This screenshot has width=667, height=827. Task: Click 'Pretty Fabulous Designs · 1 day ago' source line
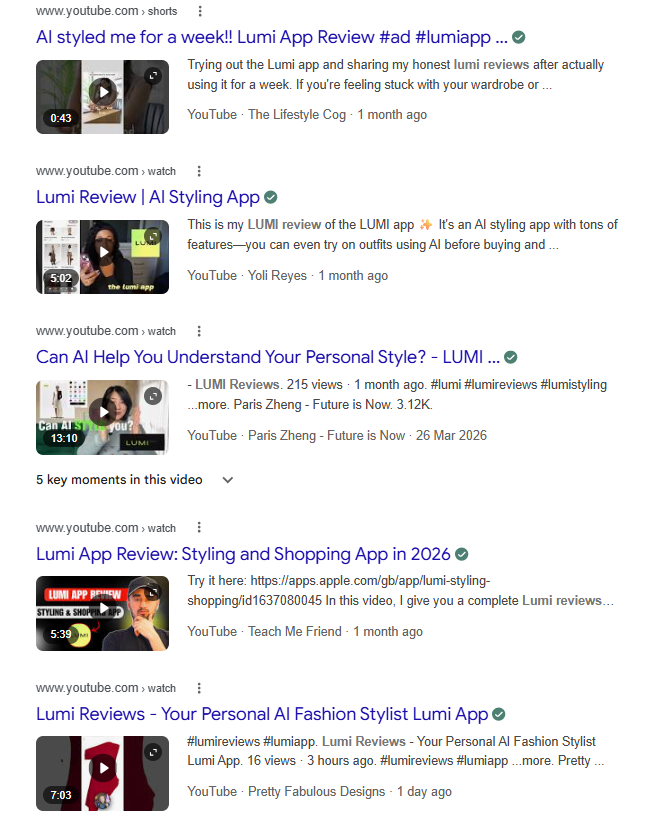[350, 792]
